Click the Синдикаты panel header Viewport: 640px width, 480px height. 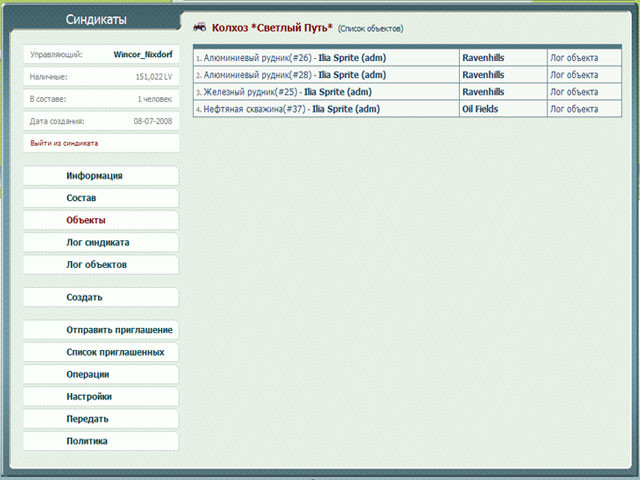96,19
